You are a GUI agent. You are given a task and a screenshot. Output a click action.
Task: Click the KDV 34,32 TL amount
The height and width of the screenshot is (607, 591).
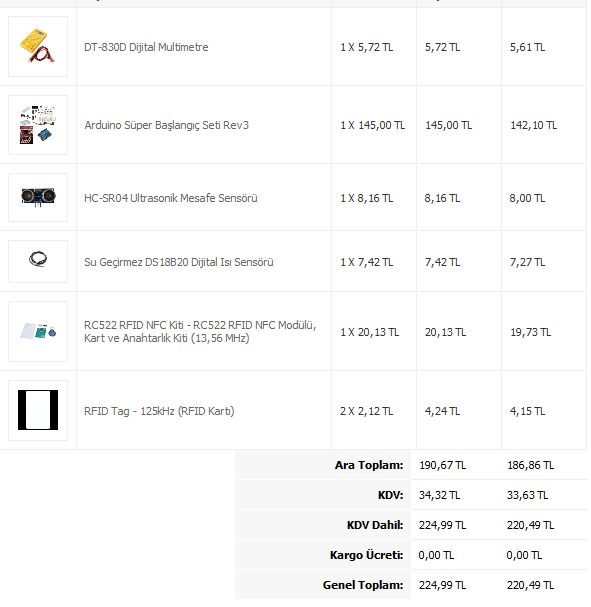tap(439, 495)
